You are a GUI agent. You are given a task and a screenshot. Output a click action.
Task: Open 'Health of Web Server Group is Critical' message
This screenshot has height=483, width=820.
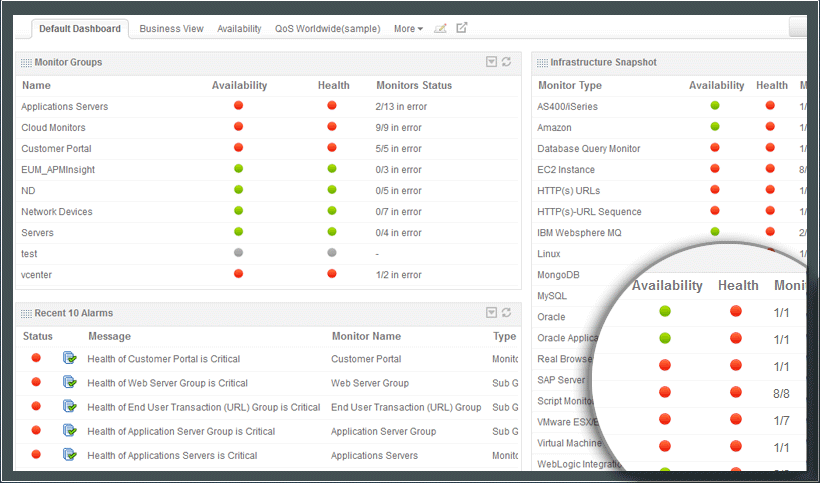[x=167, y=383]
